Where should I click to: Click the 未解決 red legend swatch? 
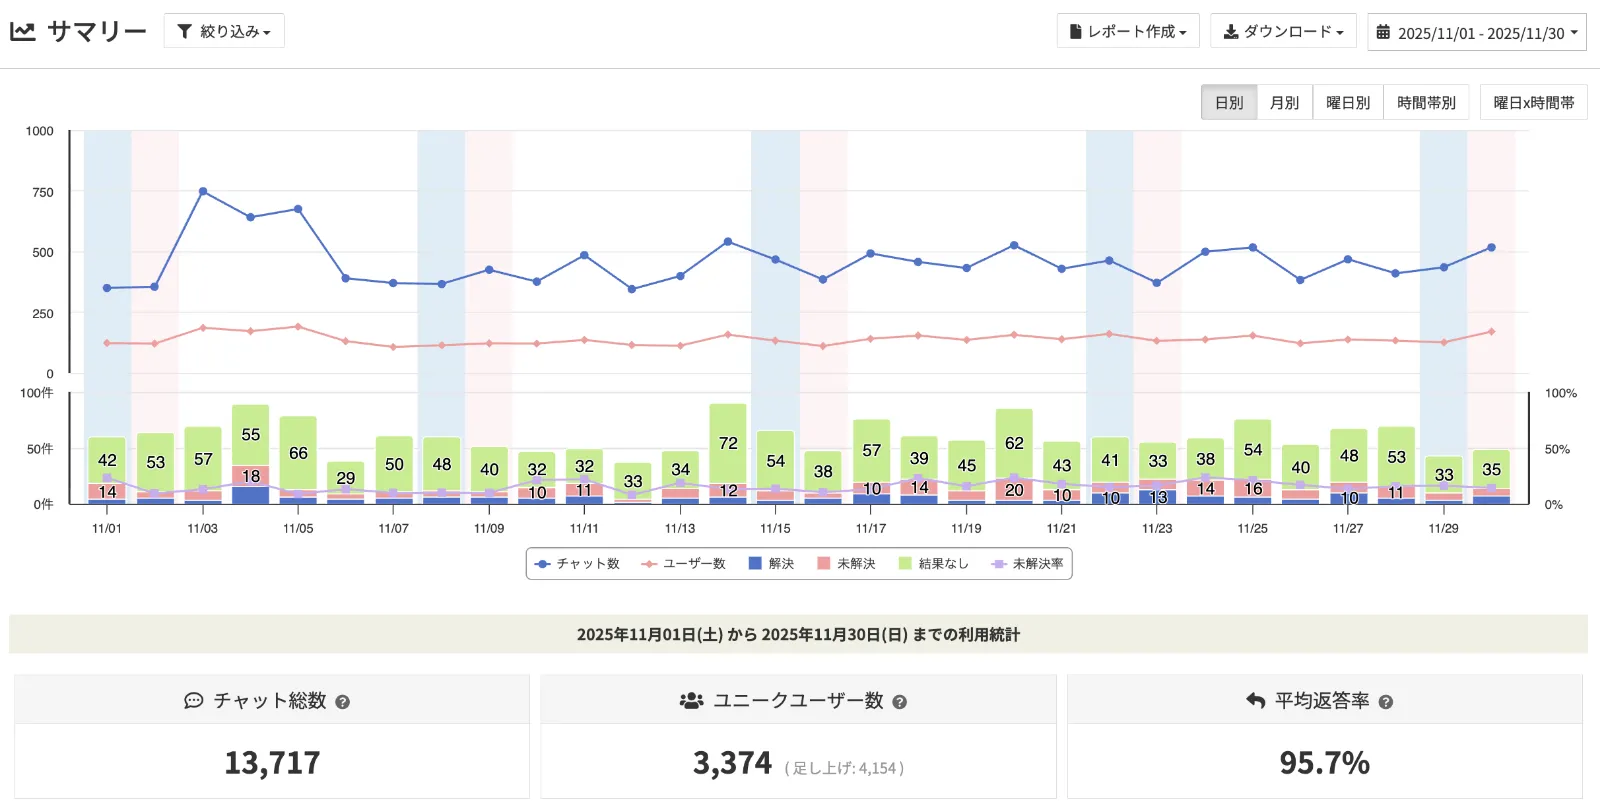pos(824,564)
